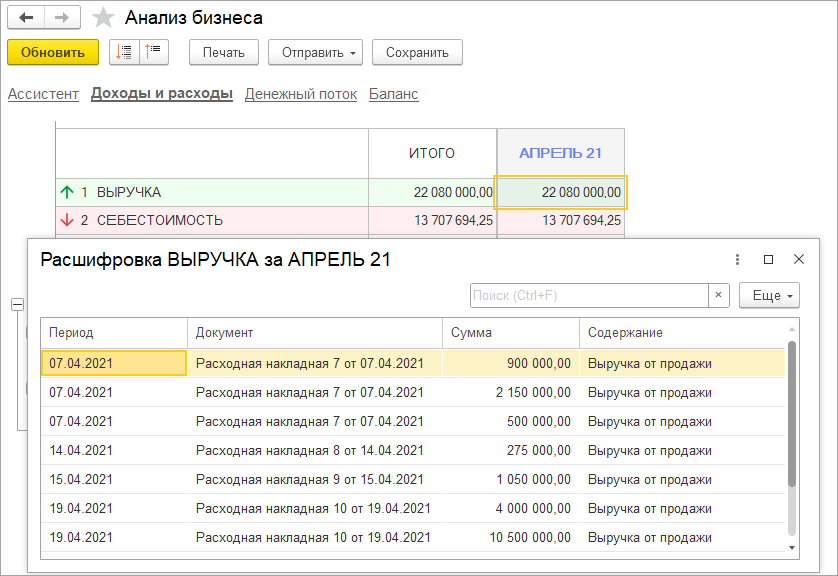Collapse the tree group with minus box
The height and width of the screenshot is (576, 838).
pos(16,304)
